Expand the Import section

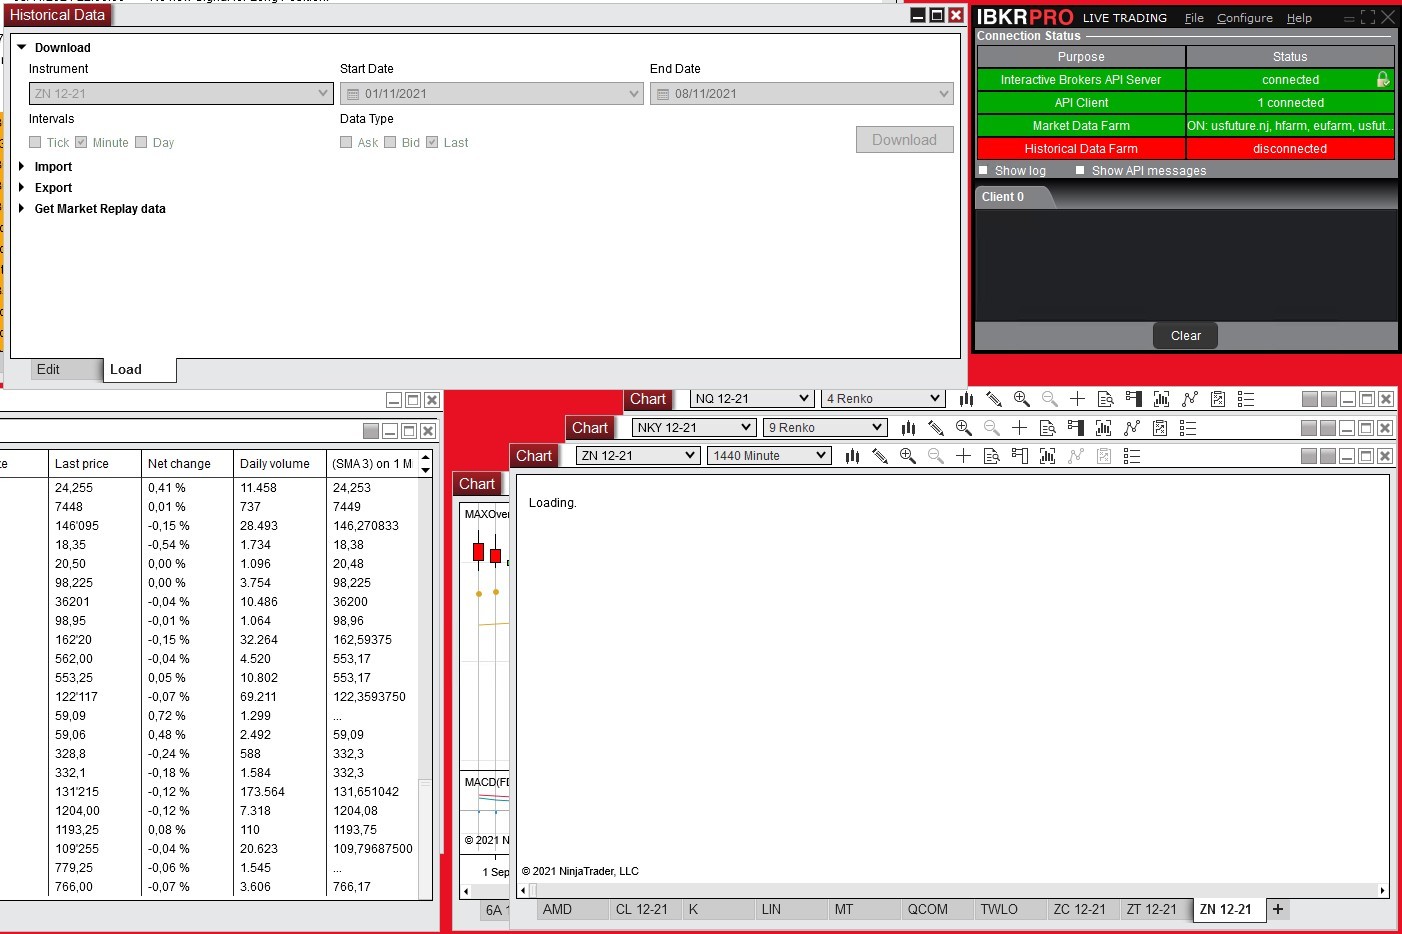pos(22,166)
